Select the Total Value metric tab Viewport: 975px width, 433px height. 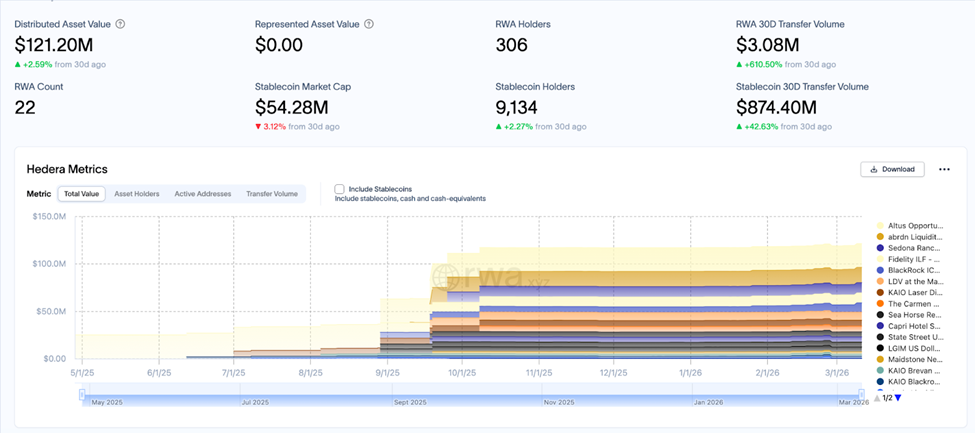click(81, 194)
